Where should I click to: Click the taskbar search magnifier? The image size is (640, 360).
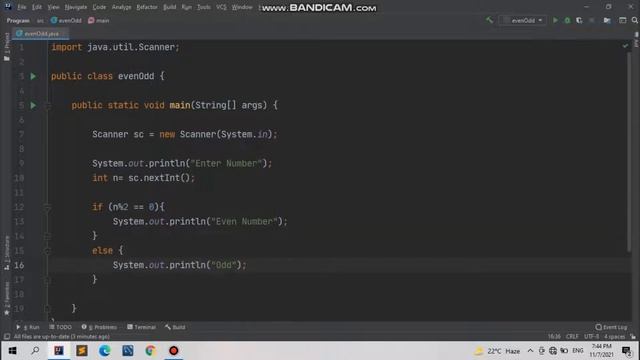click(x=35, y=351)
